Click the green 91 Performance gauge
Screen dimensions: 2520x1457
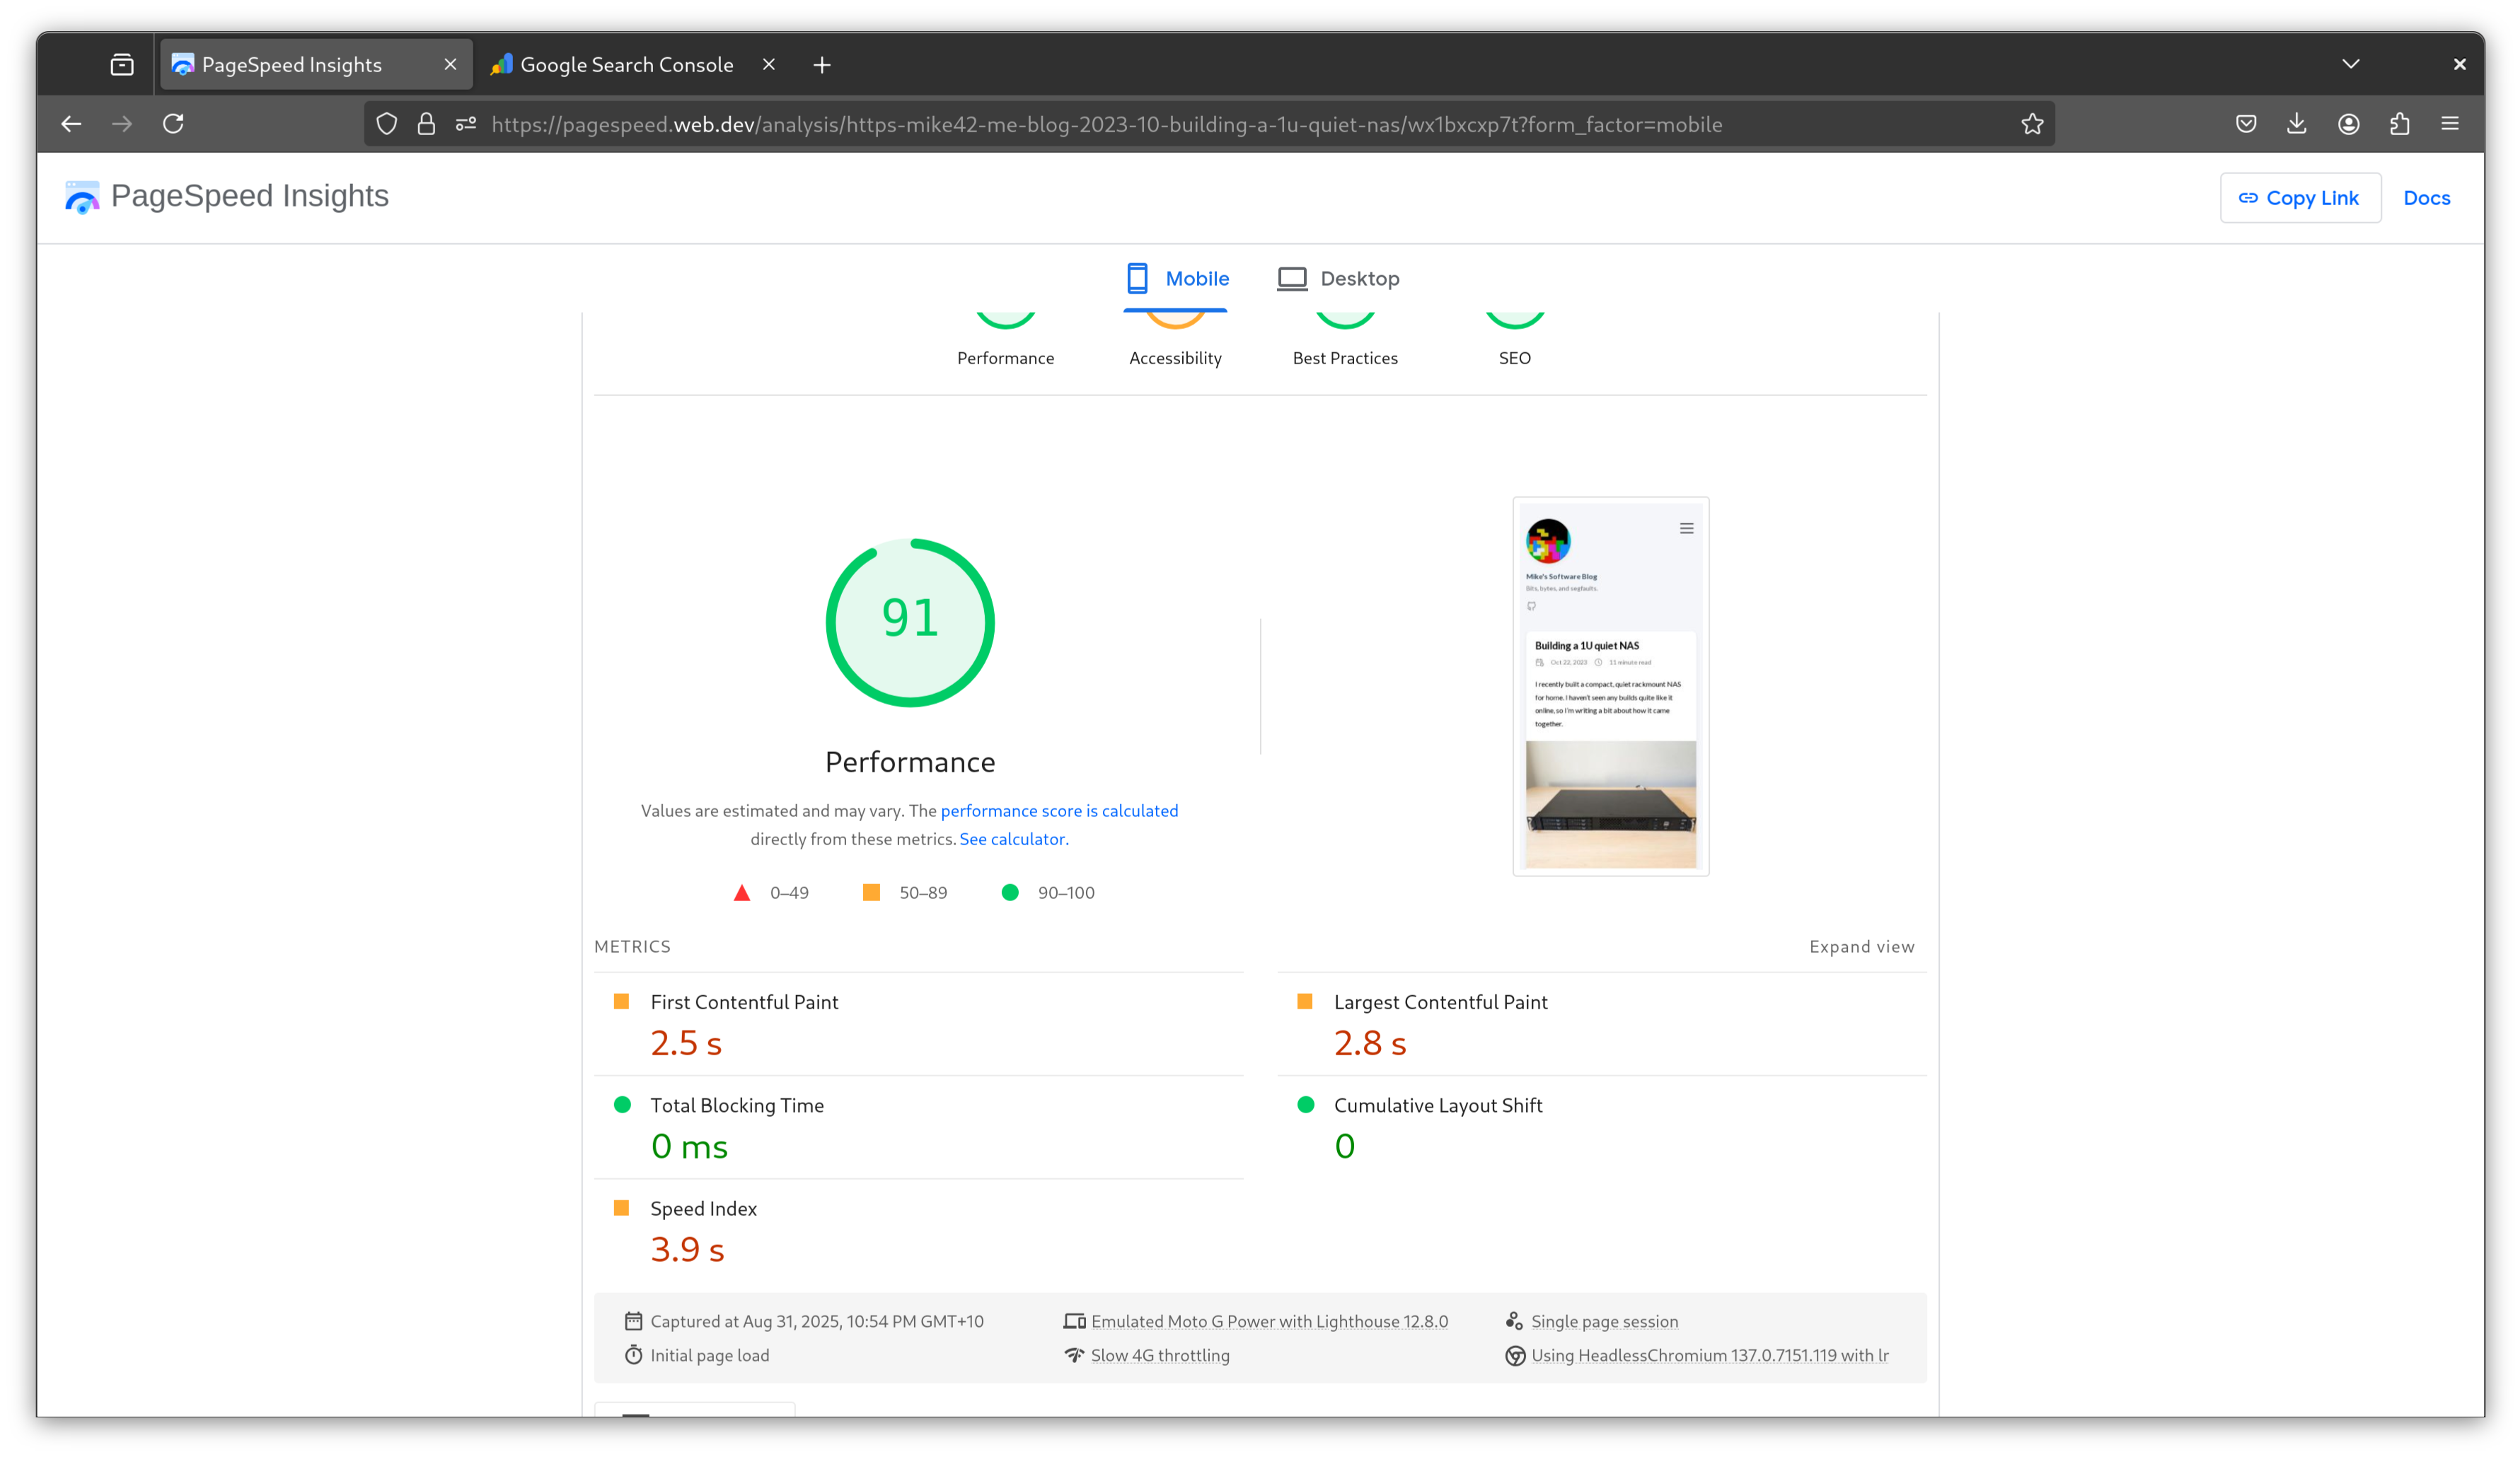click(910, 621)
